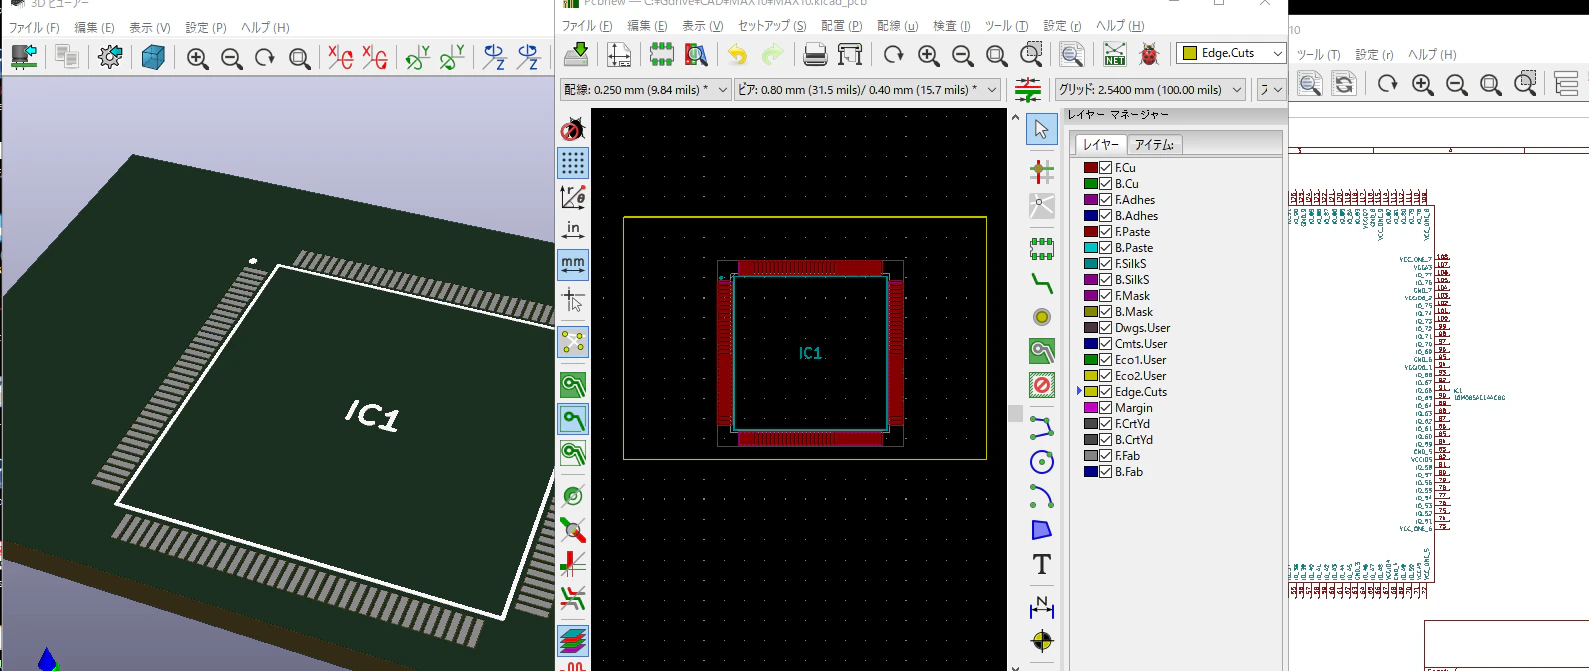Screen dimensions: 1589x671
Task: Click the B.Cu green color swatch
Action: 1091,184
